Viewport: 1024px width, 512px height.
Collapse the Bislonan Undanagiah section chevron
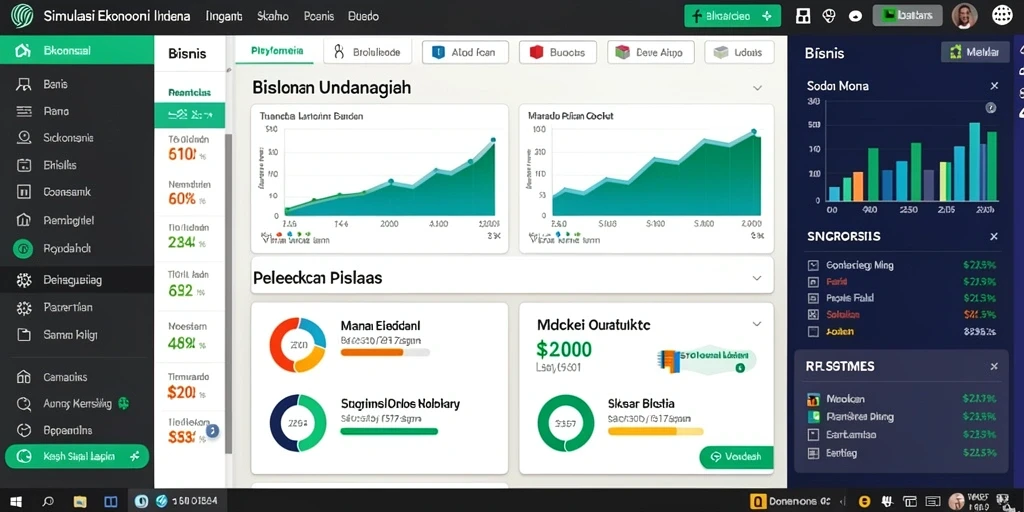point(757,88)
